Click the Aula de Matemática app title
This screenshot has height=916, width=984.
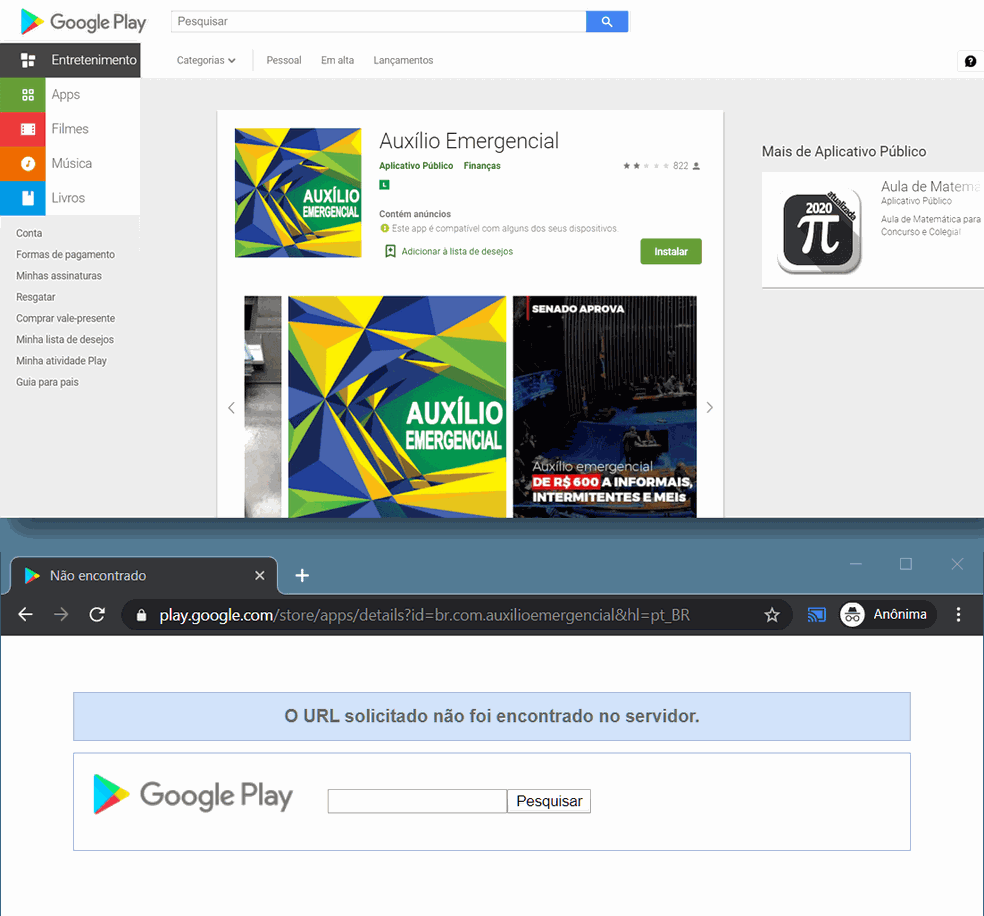click(930, 186)
